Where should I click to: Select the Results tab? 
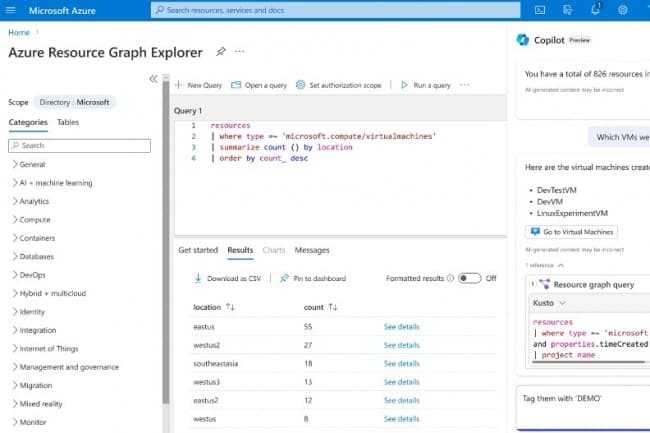[240, 250]
